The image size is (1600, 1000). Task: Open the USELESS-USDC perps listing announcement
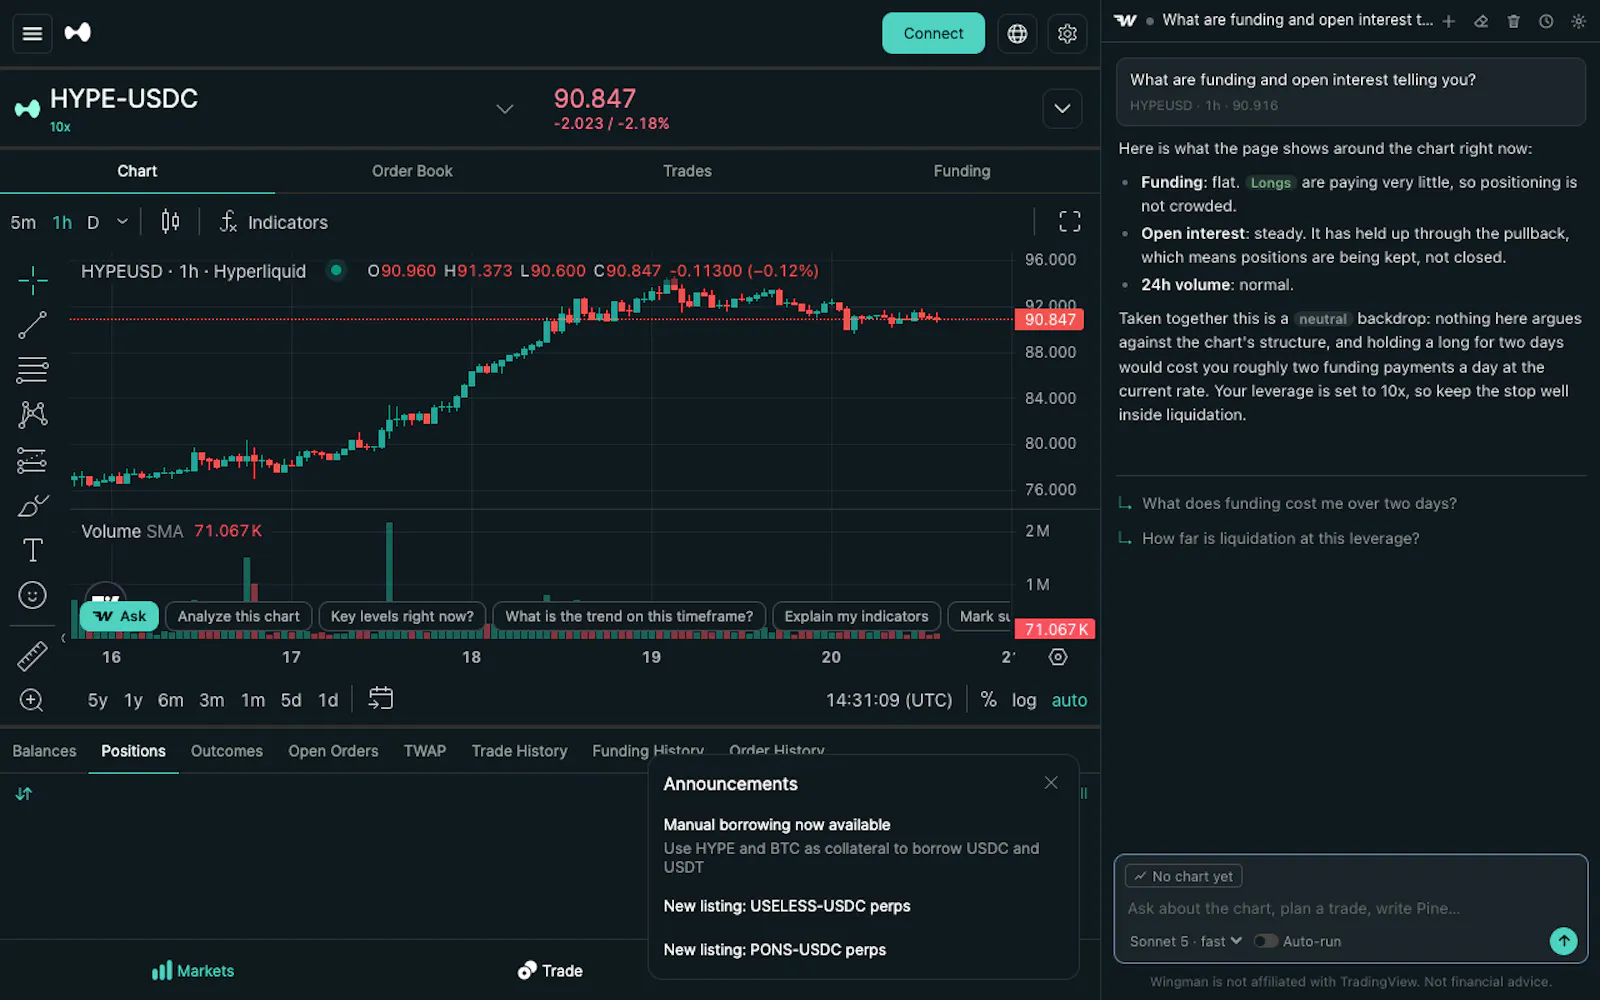pos(787,906)
